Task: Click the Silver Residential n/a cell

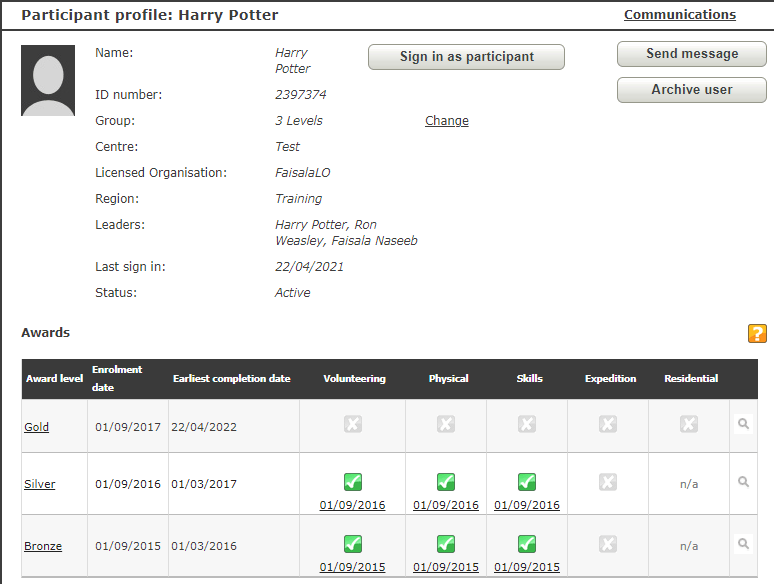Action: point(689,484)
